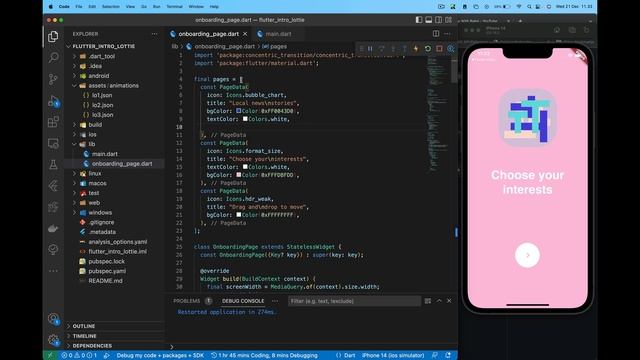Open the Manage gear menu

click(53, 340)
